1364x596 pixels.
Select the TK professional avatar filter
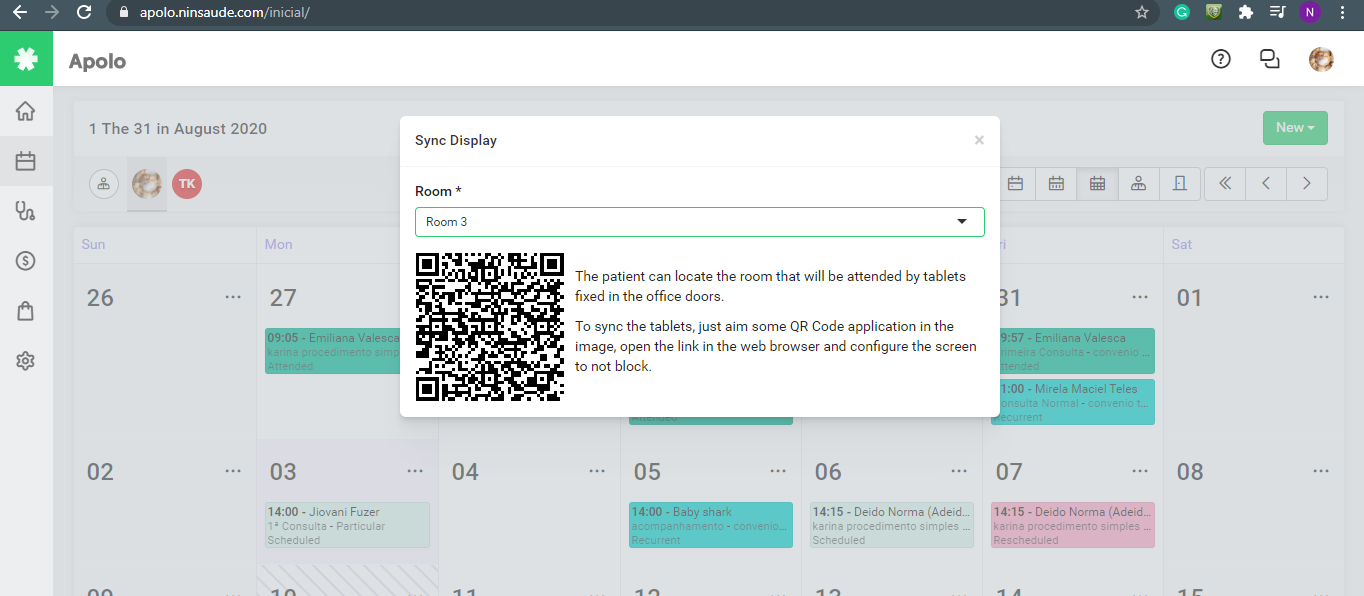tap(187, 184)
